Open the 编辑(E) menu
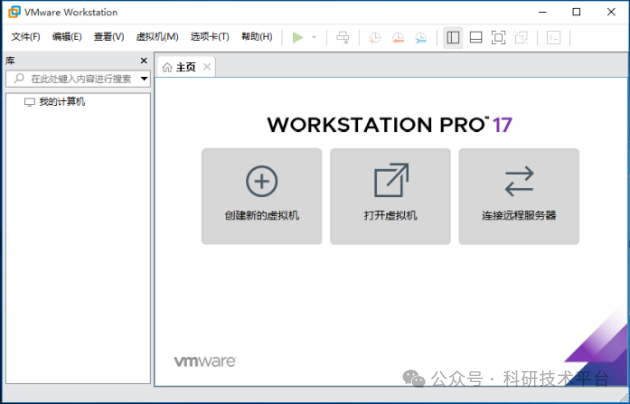This screenshot has height=404, width=630. pos(67,37)
